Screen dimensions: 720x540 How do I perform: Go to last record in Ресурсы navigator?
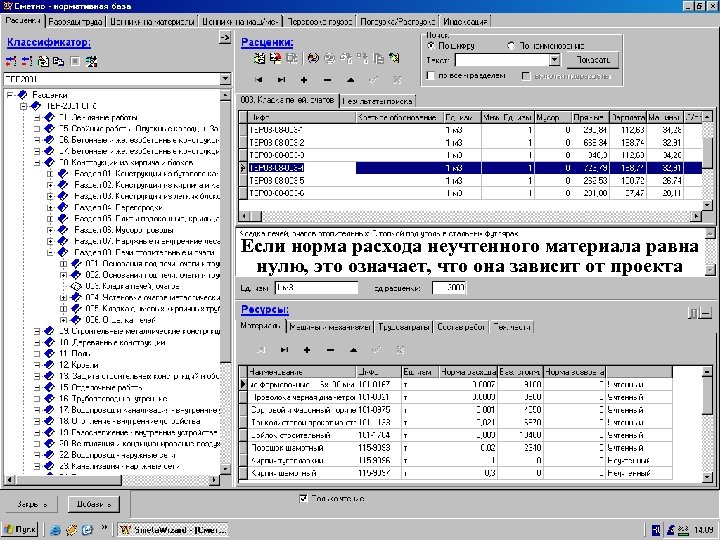(284, 350)
